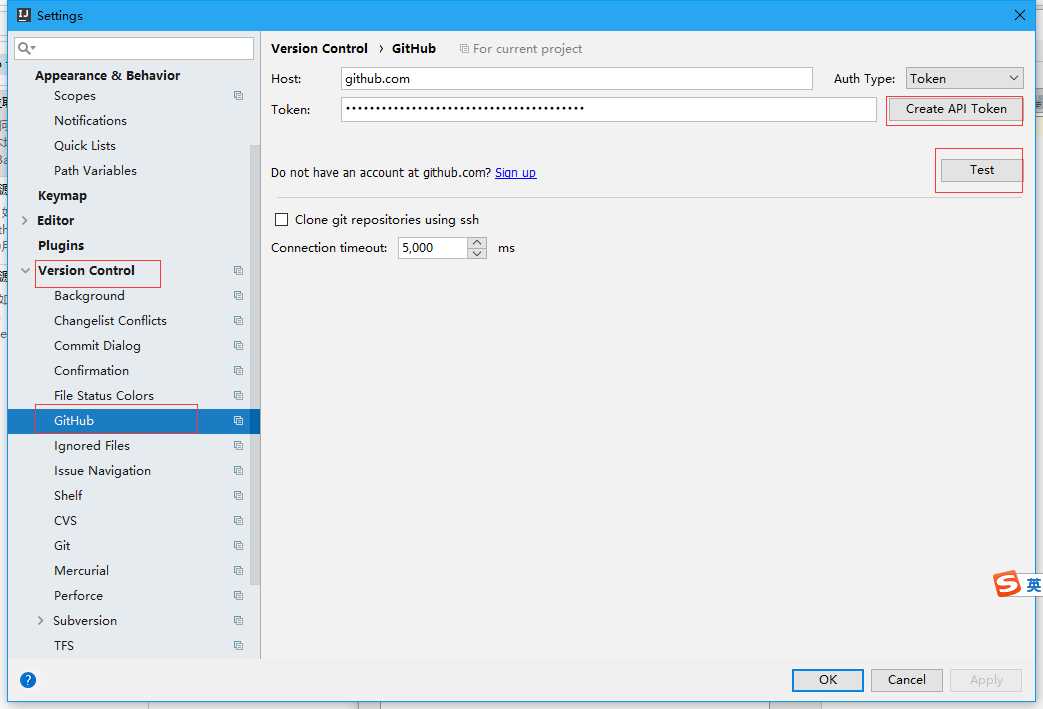Enable Clone git repositories using ssh

click(281, 219)
